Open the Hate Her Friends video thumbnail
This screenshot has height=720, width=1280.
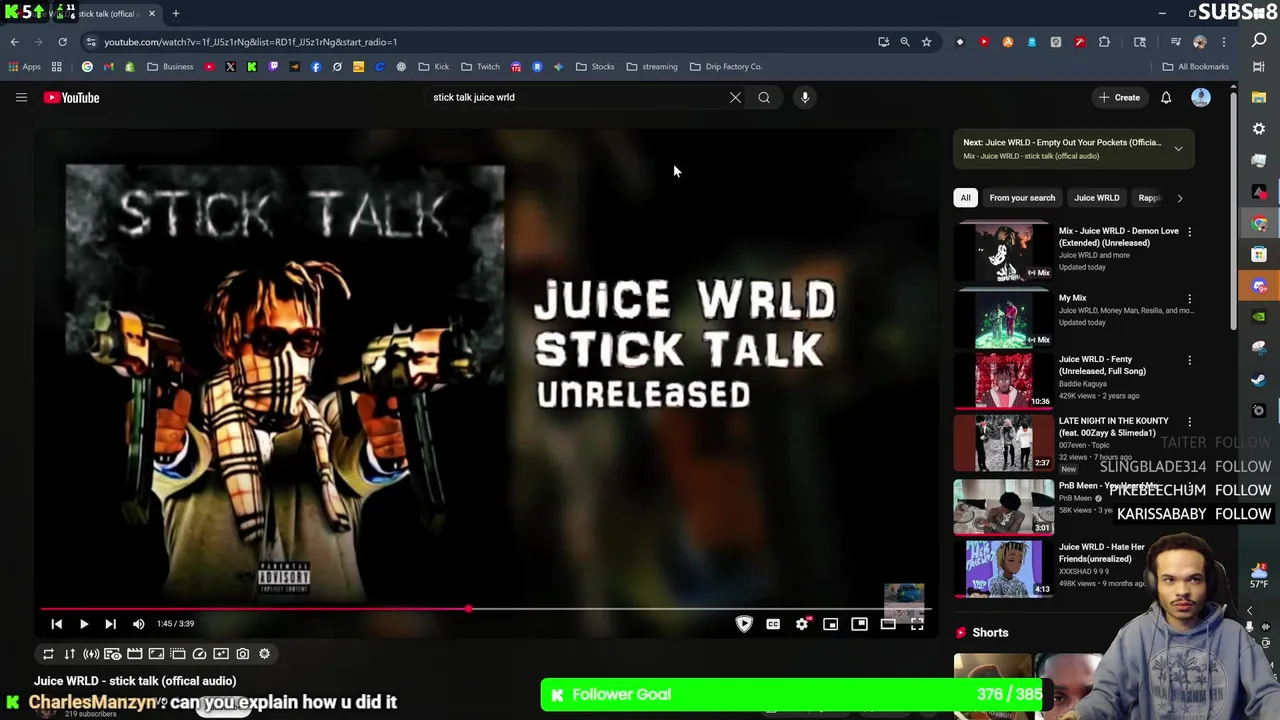pyautogui.click(x=1003, y=568)
